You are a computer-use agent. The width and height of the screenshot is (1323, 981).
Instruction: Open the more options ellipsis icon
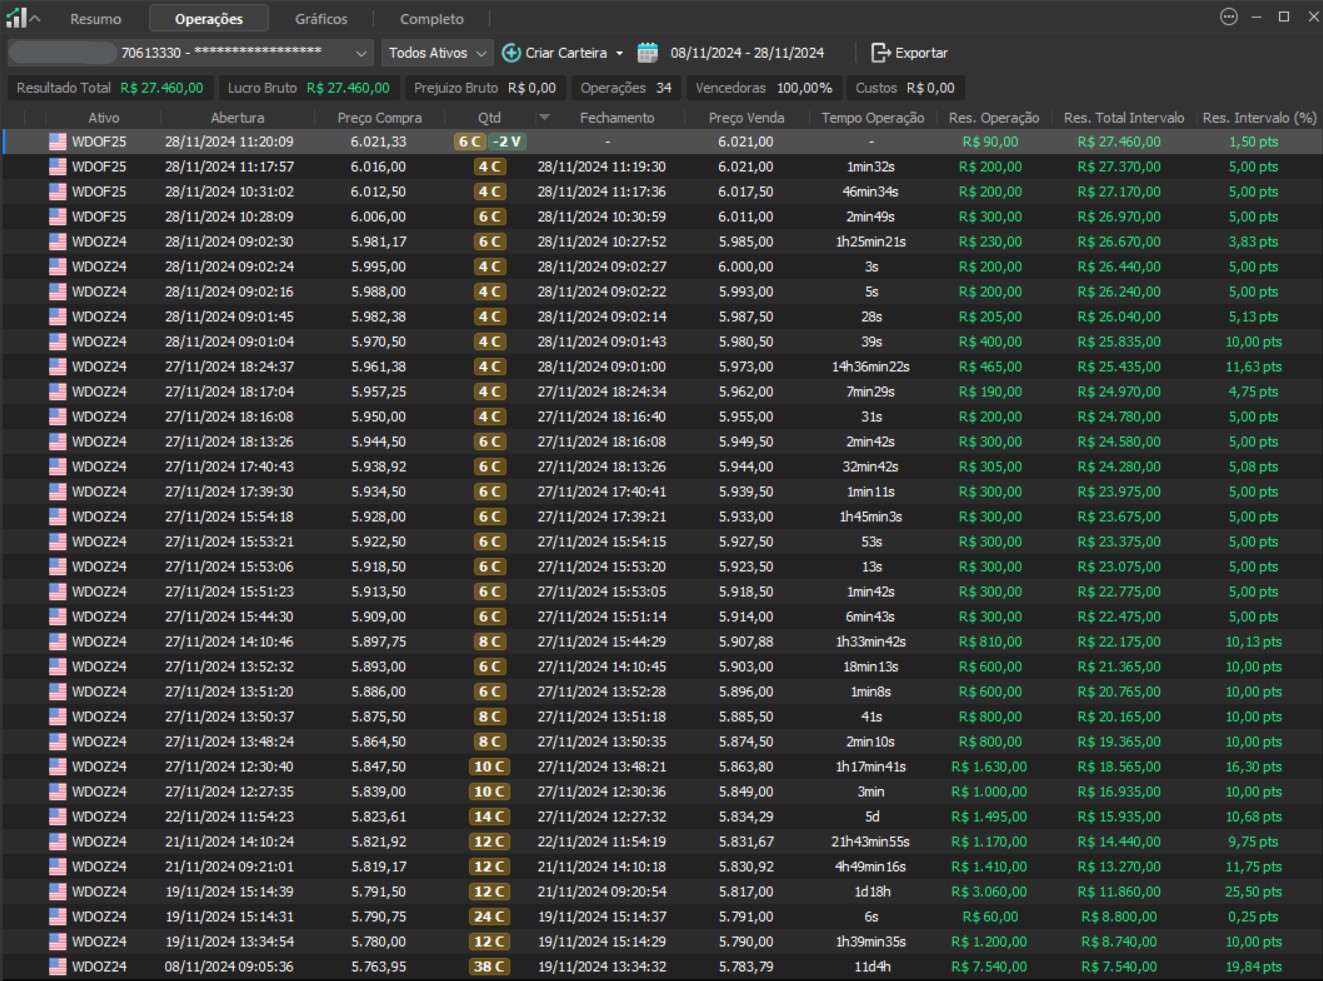point(1229,17)
